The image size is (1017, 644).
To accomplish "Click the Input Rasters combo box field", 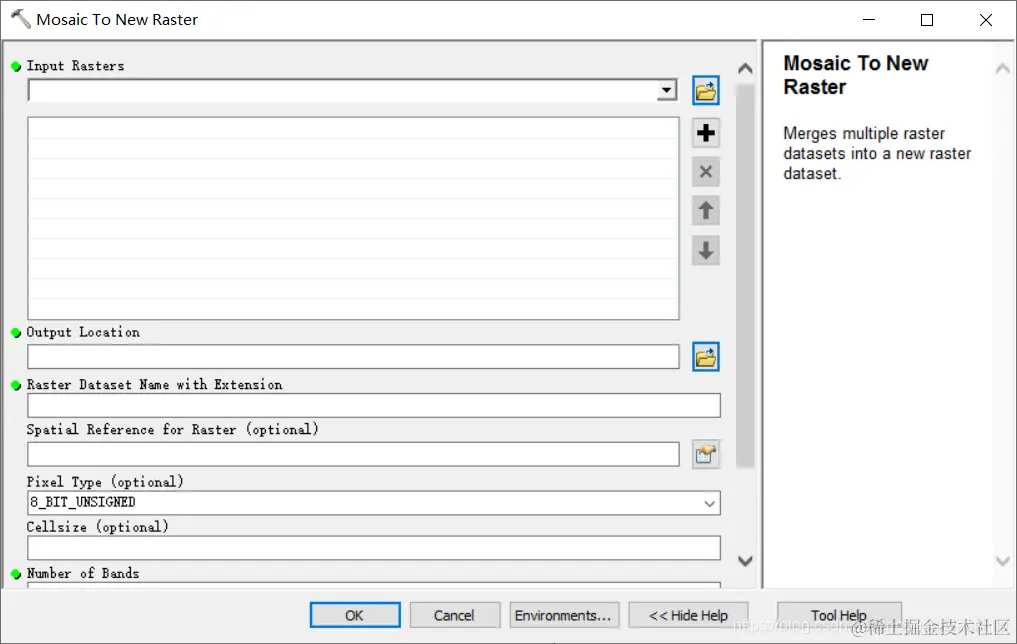I will (x=352, y=90).
